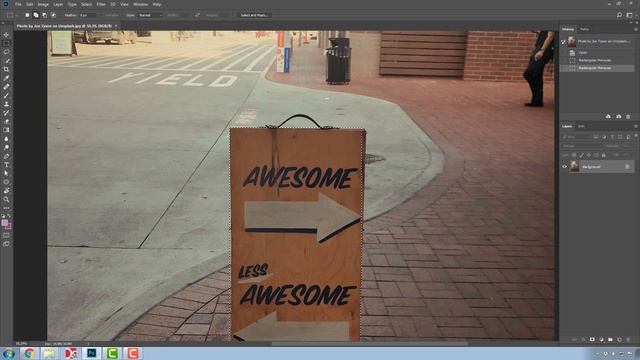Image resolution: width=640 pixels, height=360 pixels.
Task: Select the Zoom tool
Action: pyautogui.click(x=6, y=200)
